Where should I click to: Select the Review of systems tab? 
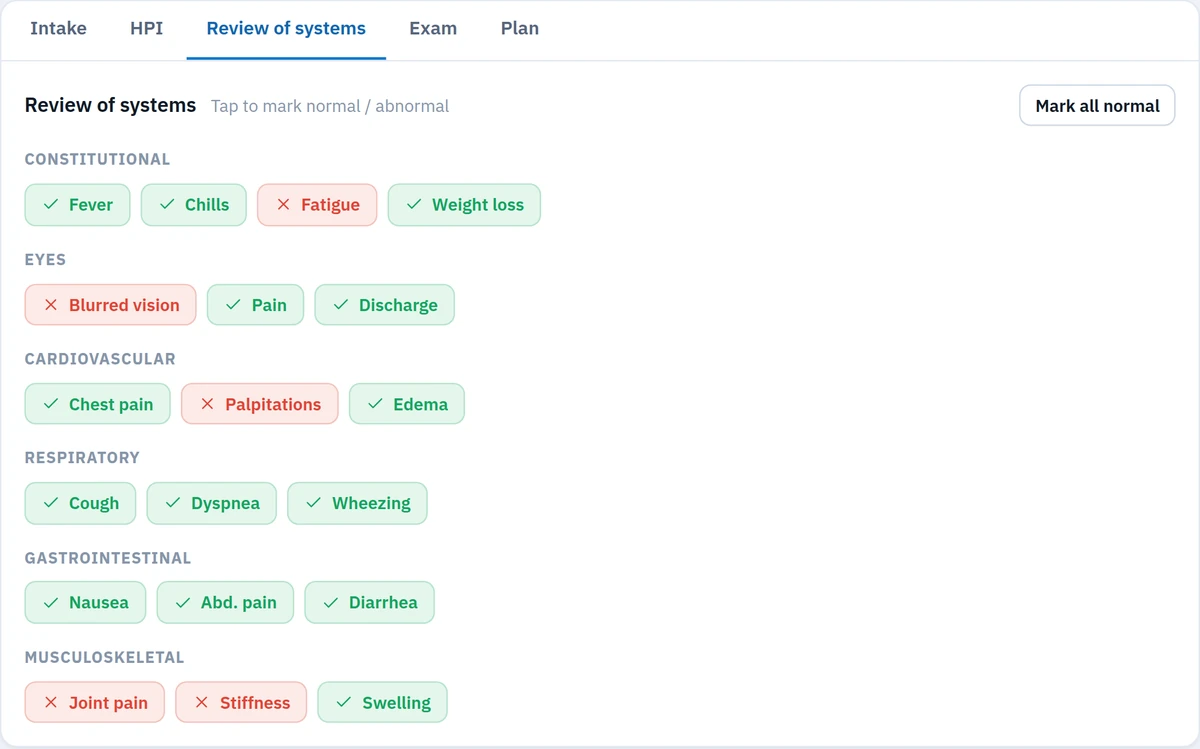[286, 28]
